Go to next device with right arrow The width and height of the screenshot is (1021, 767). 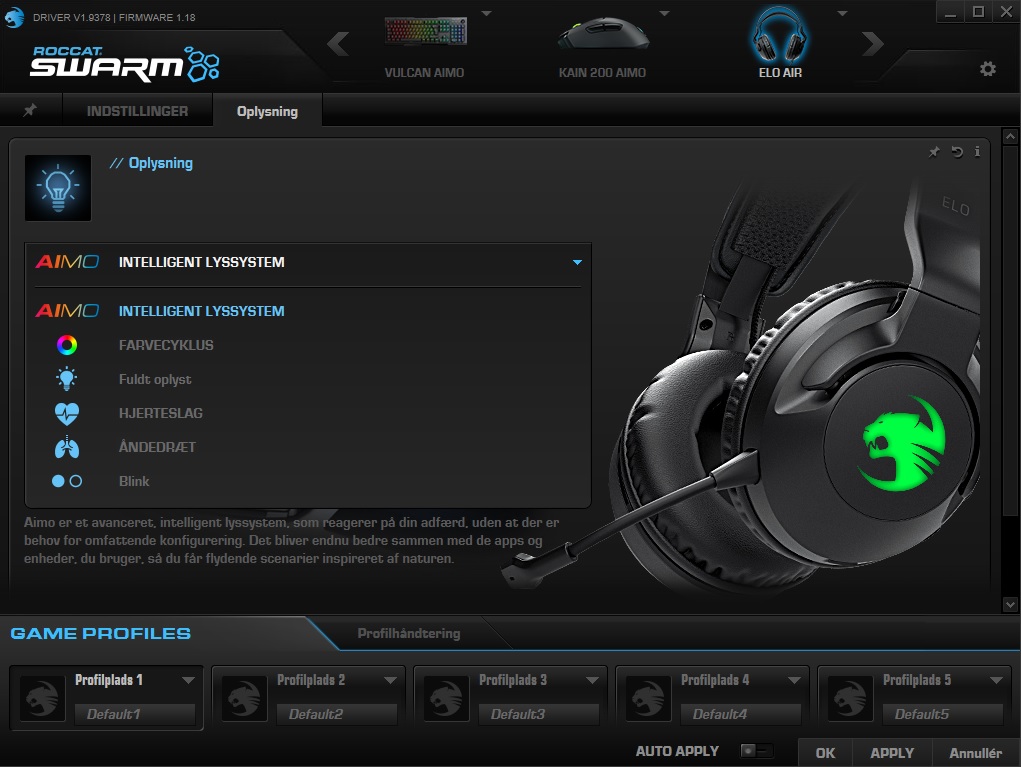[x=873, y=44]
